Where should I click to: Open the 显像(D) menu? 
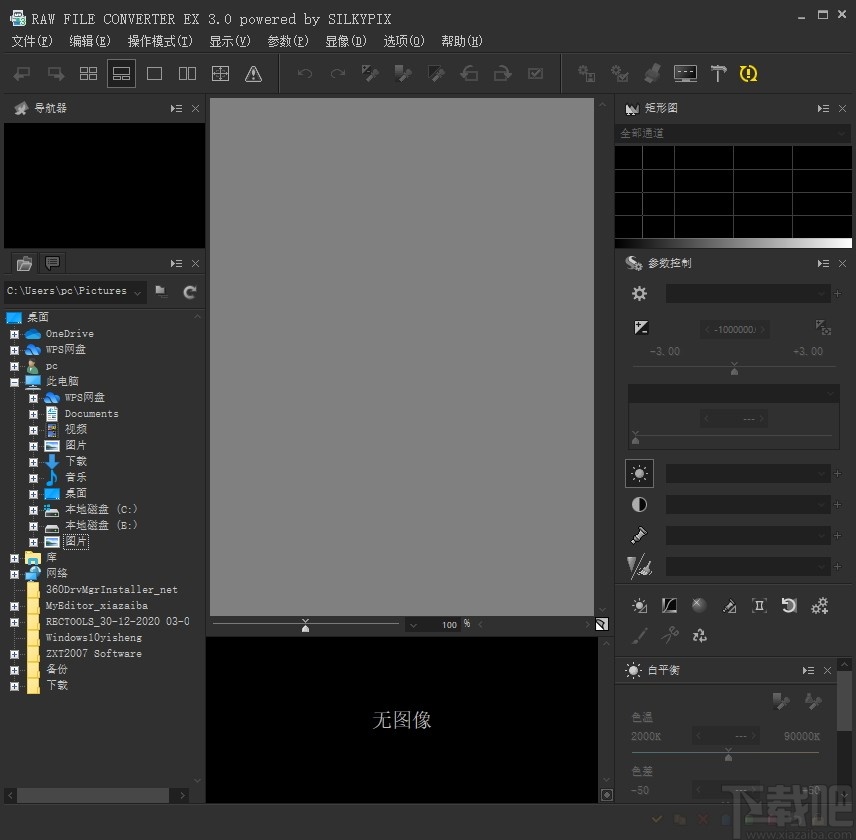point(346,41)
